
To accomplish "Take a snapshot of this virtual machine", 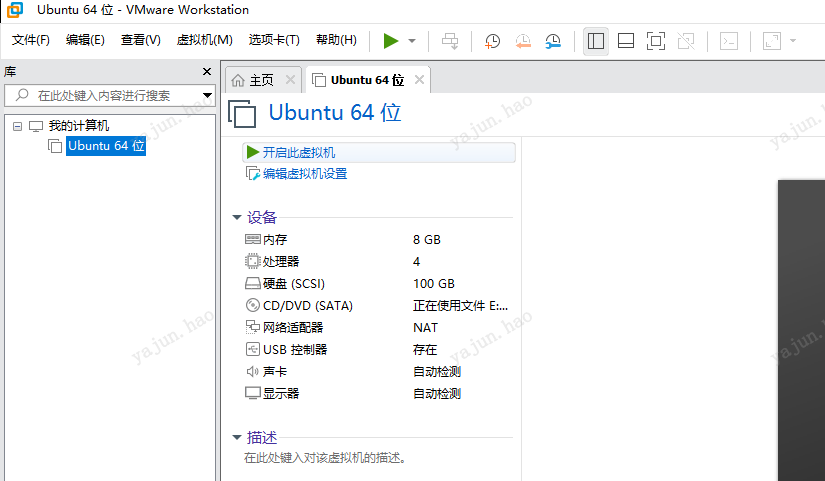I will 492,41.
